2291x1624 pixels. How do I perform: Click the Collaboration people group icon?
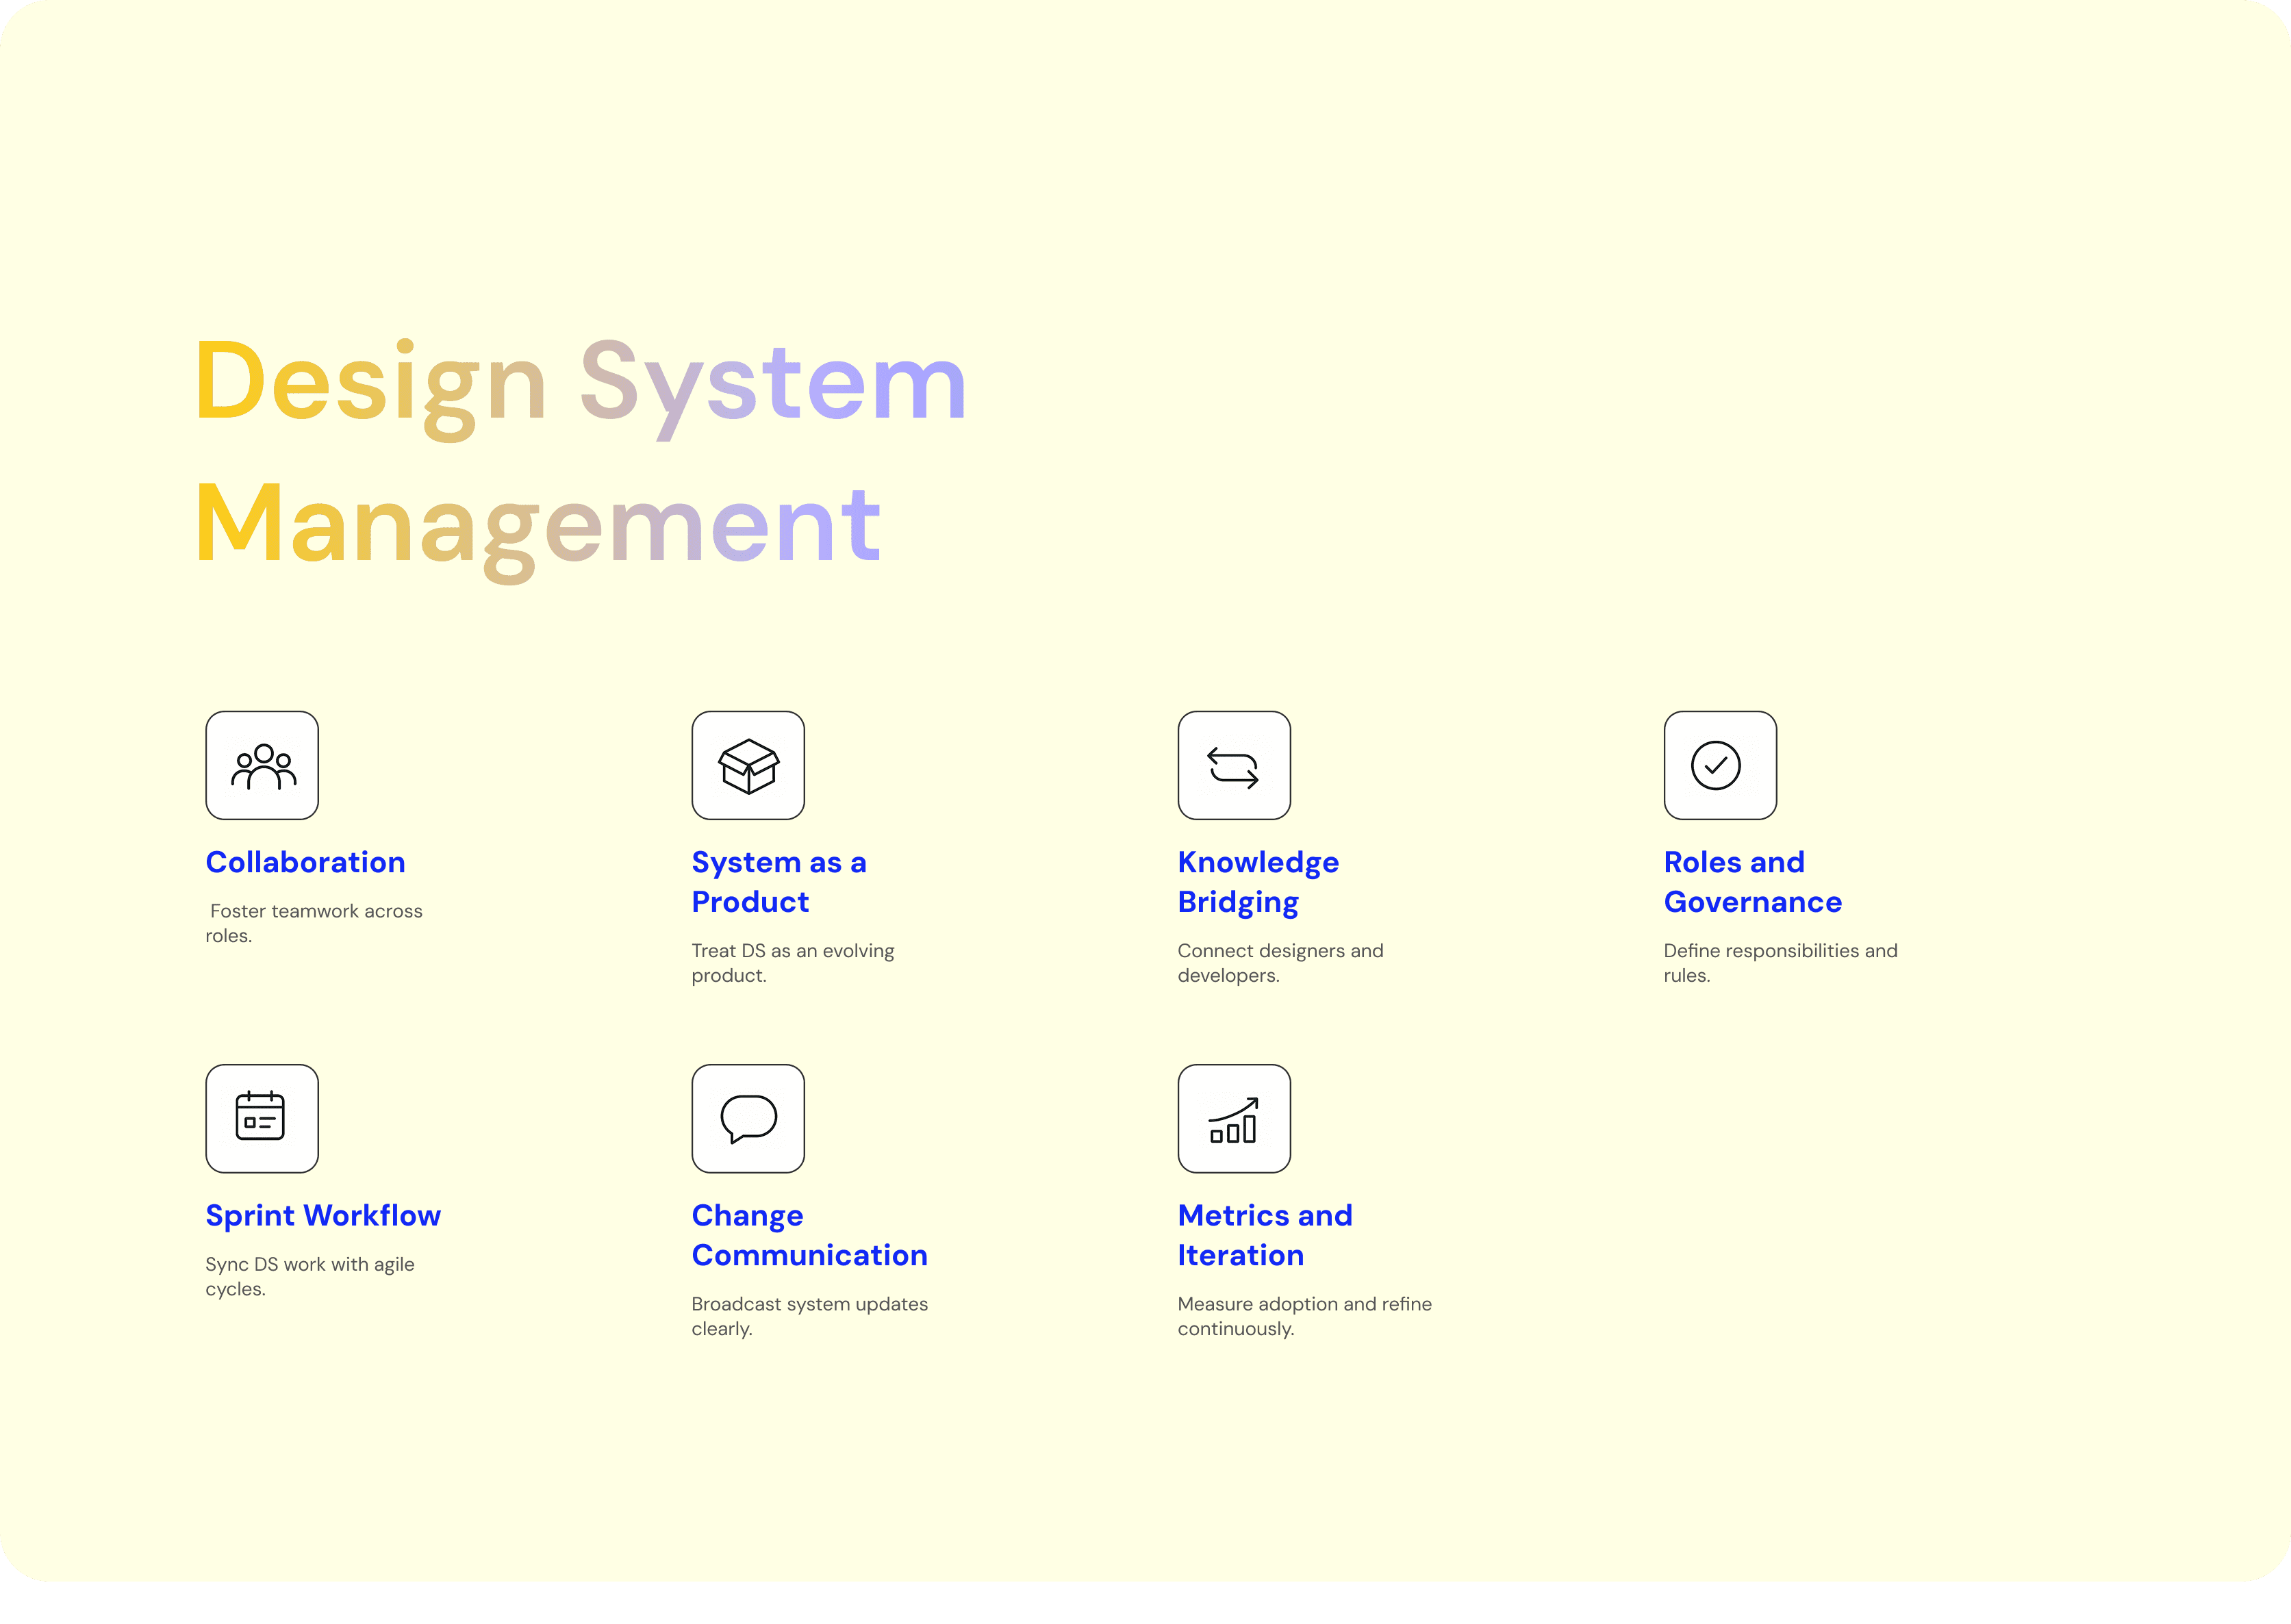[262, 766]
